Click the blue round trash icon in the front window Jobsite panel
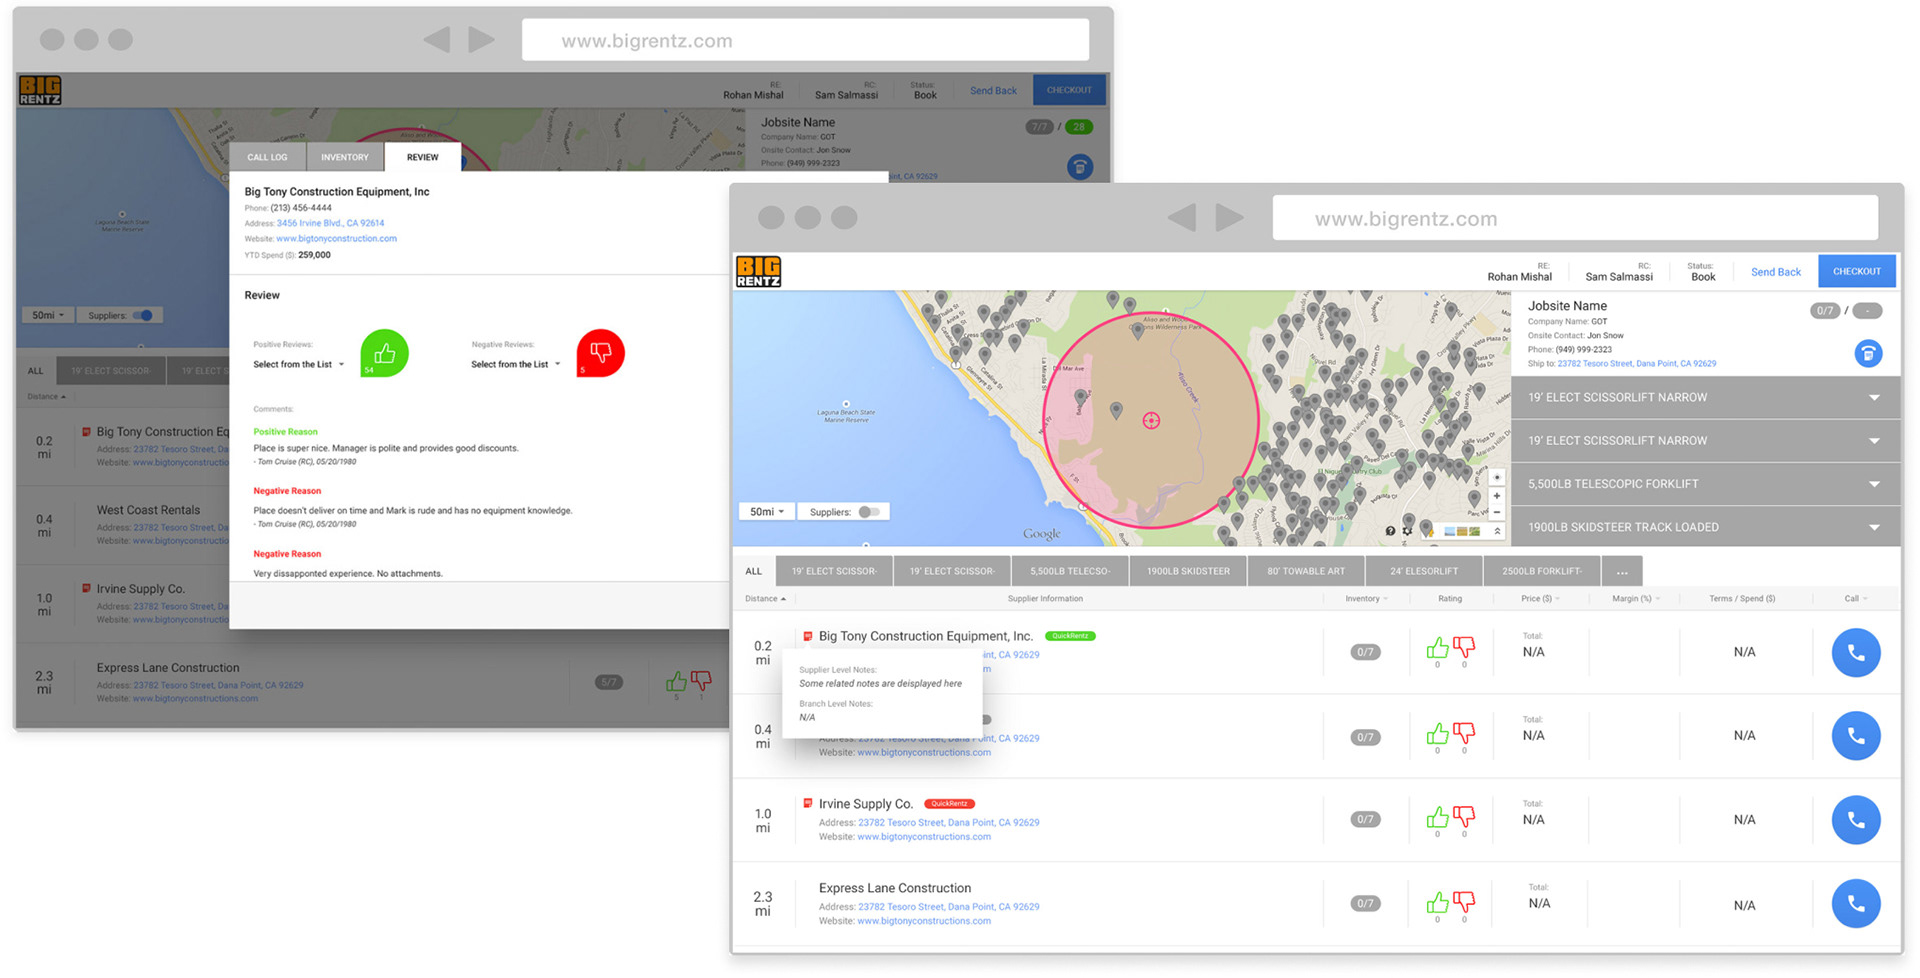 coord(1868,353)
